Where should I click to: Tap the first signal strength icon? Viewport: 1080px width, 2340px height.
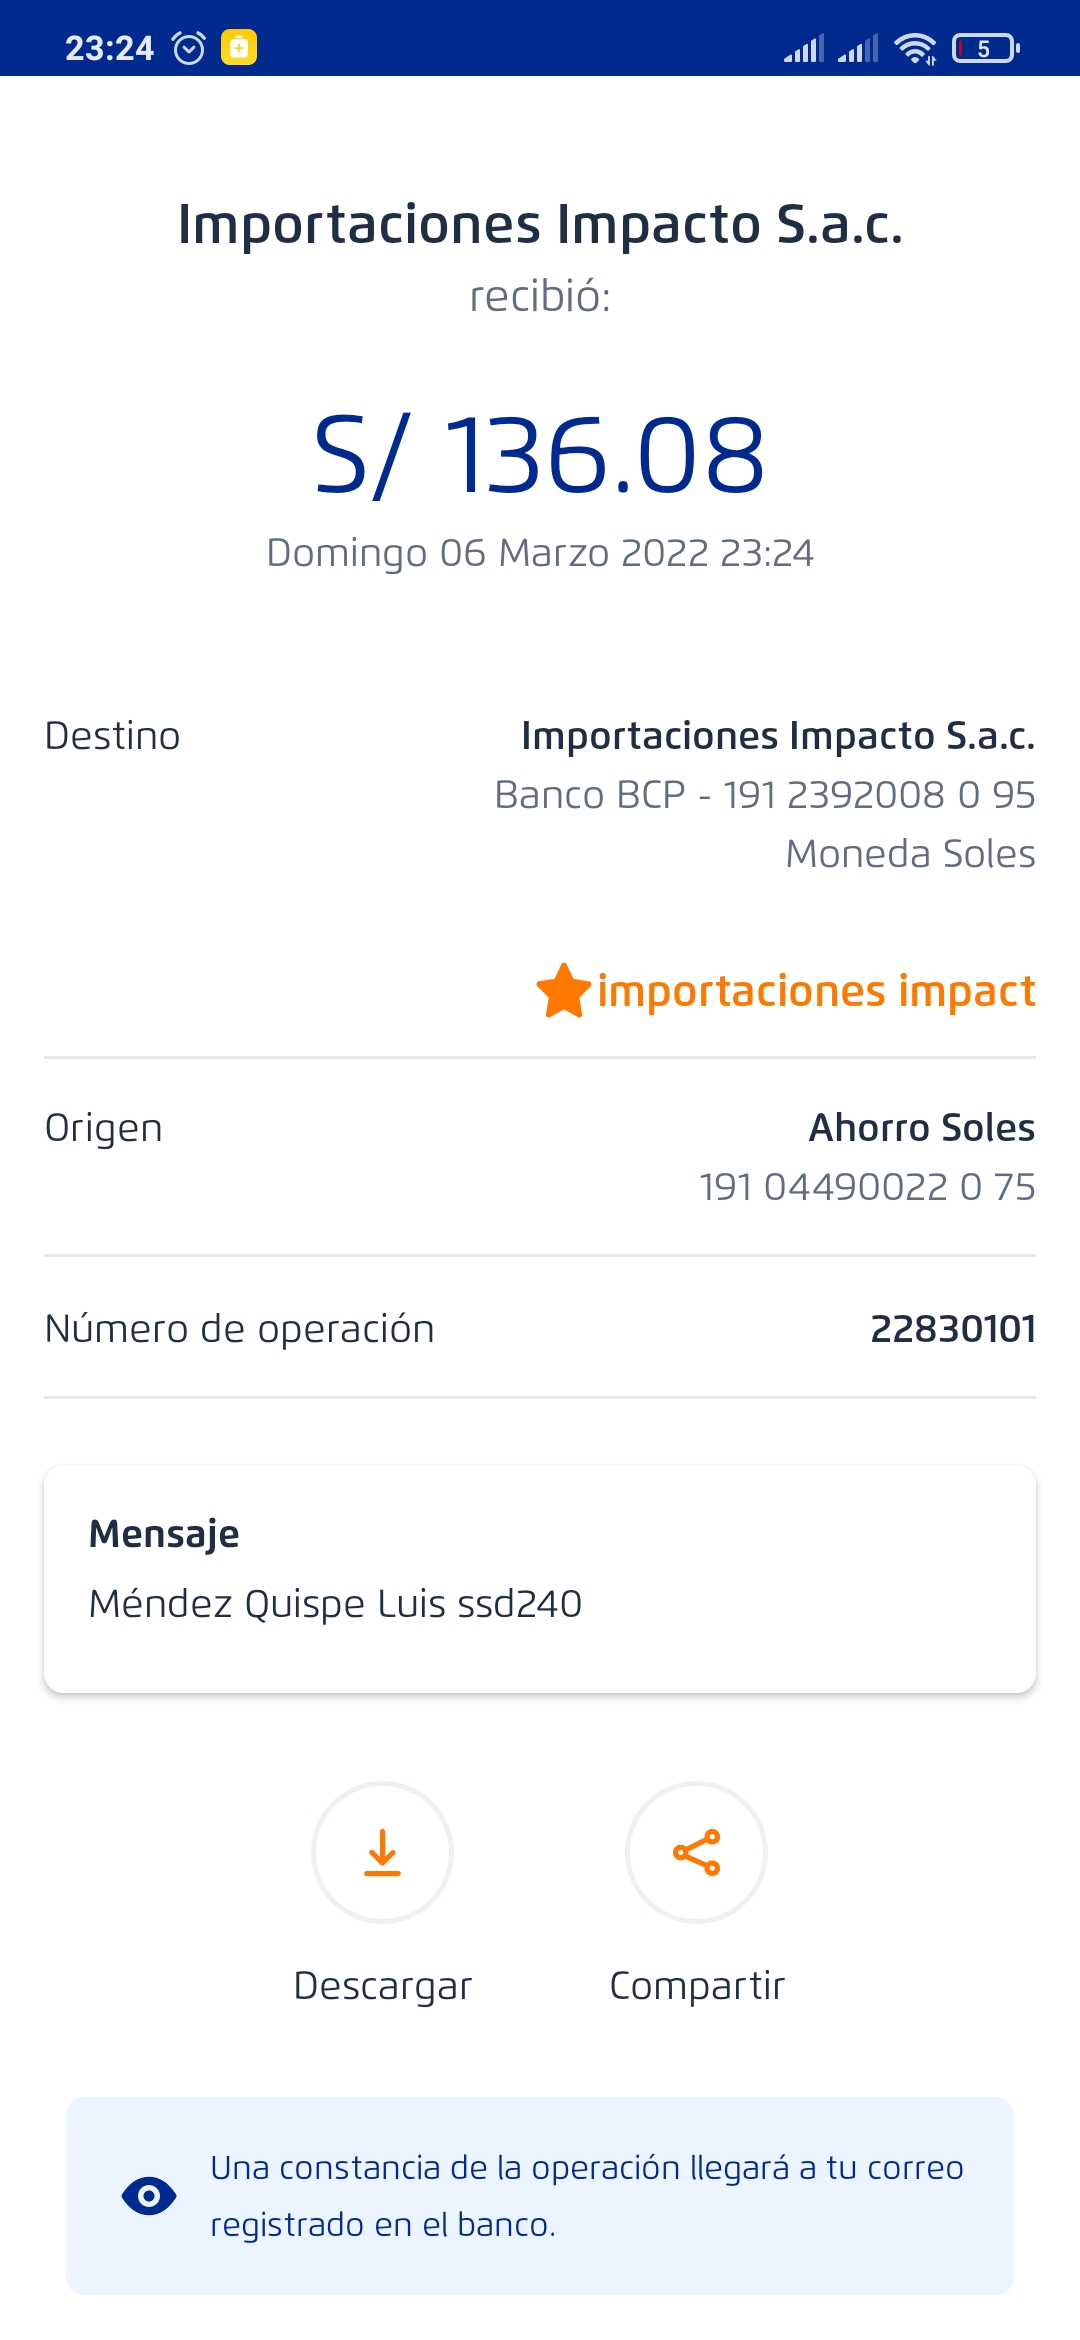pyautogui.click(x=804, y=48)
